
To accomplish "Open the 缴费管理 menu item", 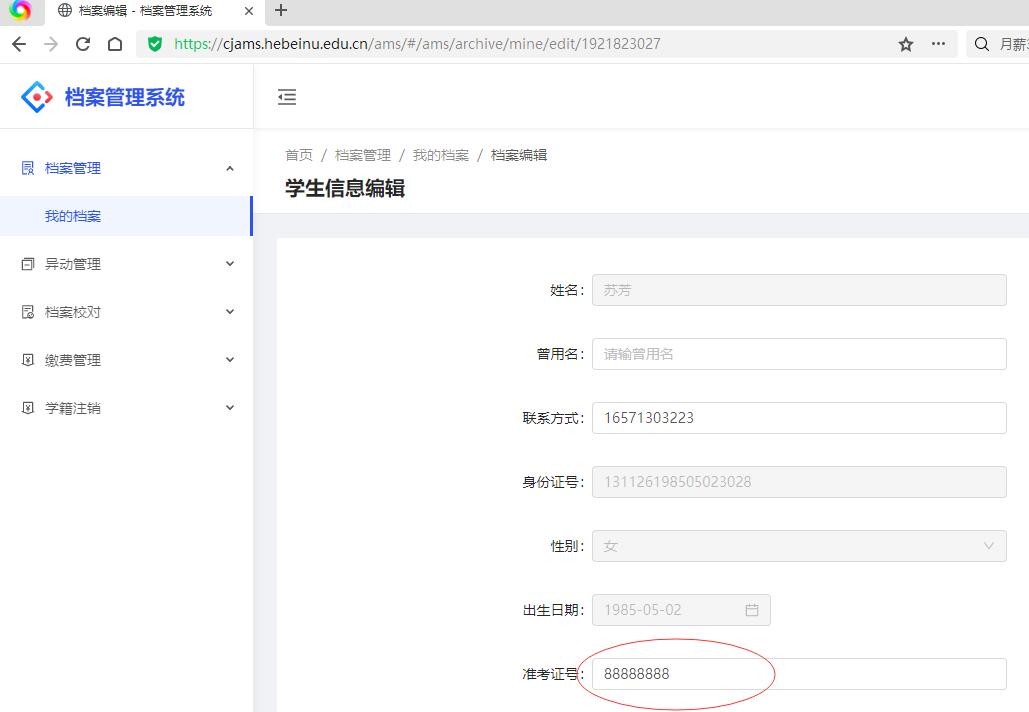I will 126,360.
